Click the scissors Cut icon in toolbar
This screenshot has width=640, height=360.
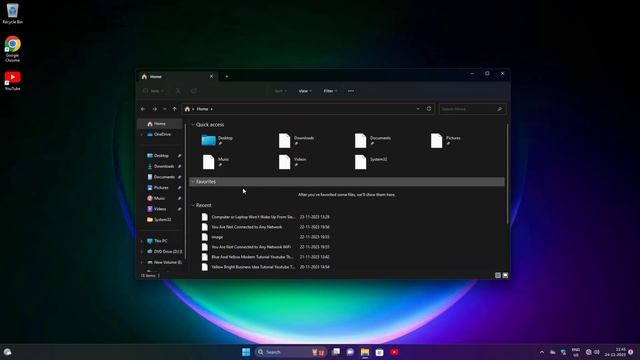coord(178,91)
